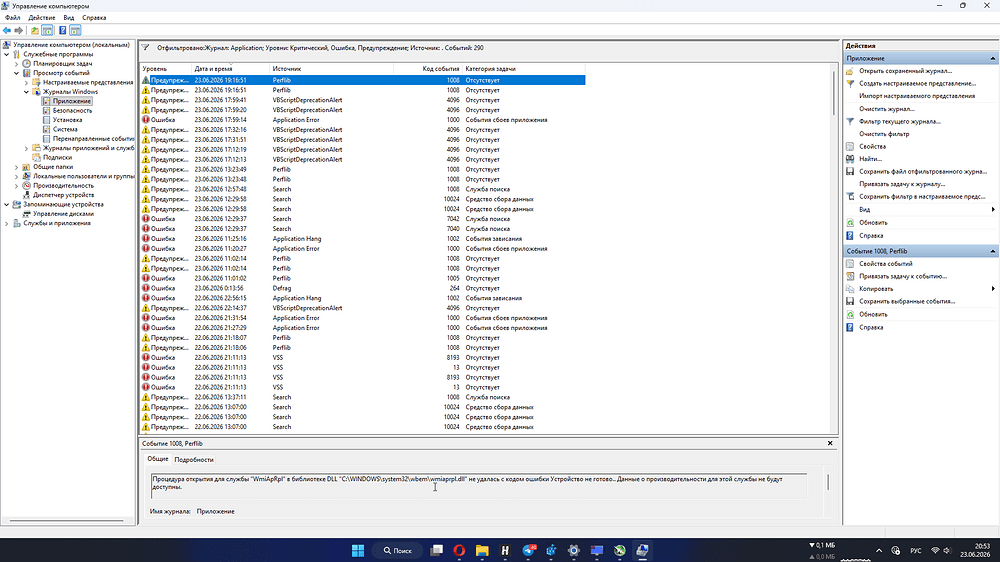The width and height of the screenshot is (1000, 562).
Task: Open the Справка menu
Action: coord(94,18)
